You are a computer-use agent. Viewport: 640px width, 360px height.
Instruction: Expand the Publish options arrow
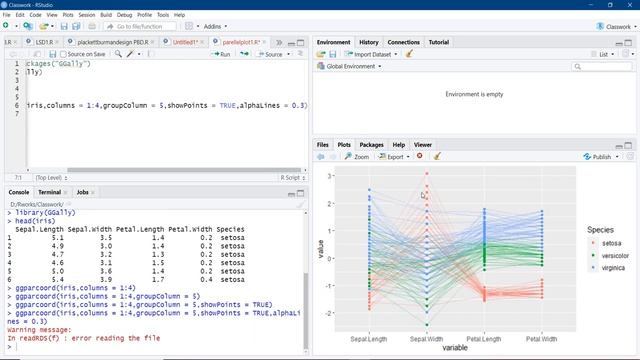[x=617, y=157]
